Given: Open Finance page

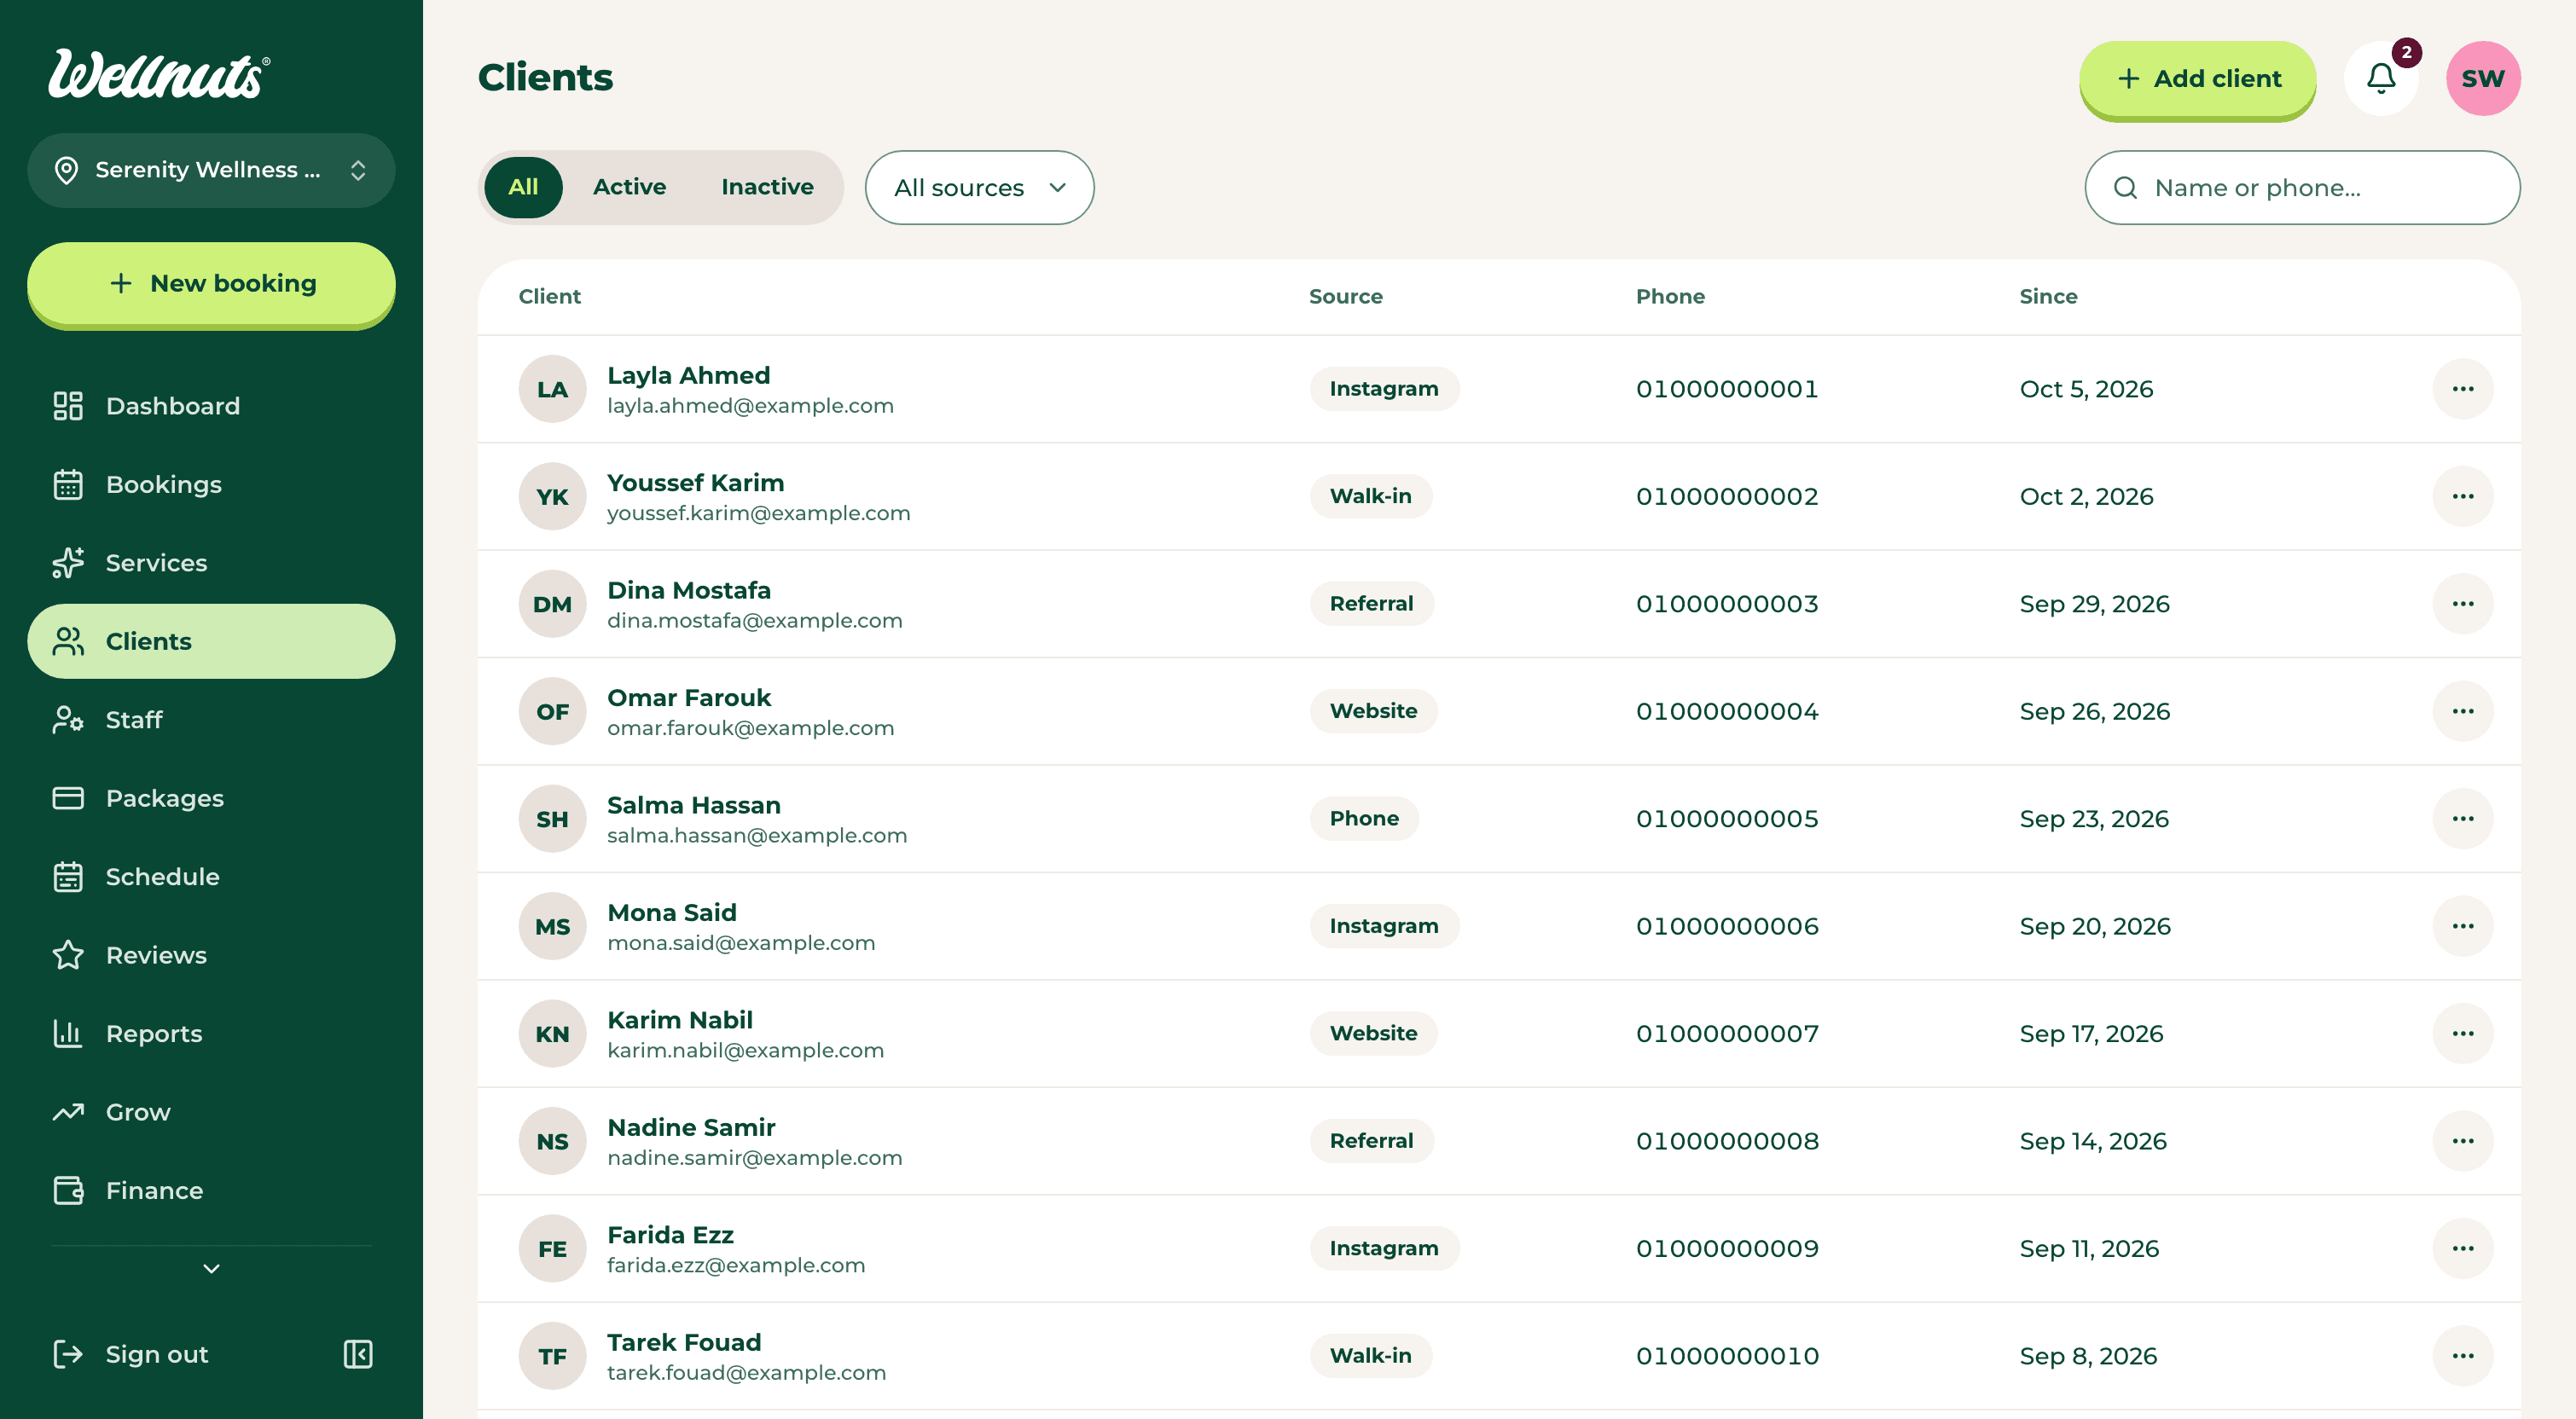Looking at the screenshot, I should coord(211,1191).
